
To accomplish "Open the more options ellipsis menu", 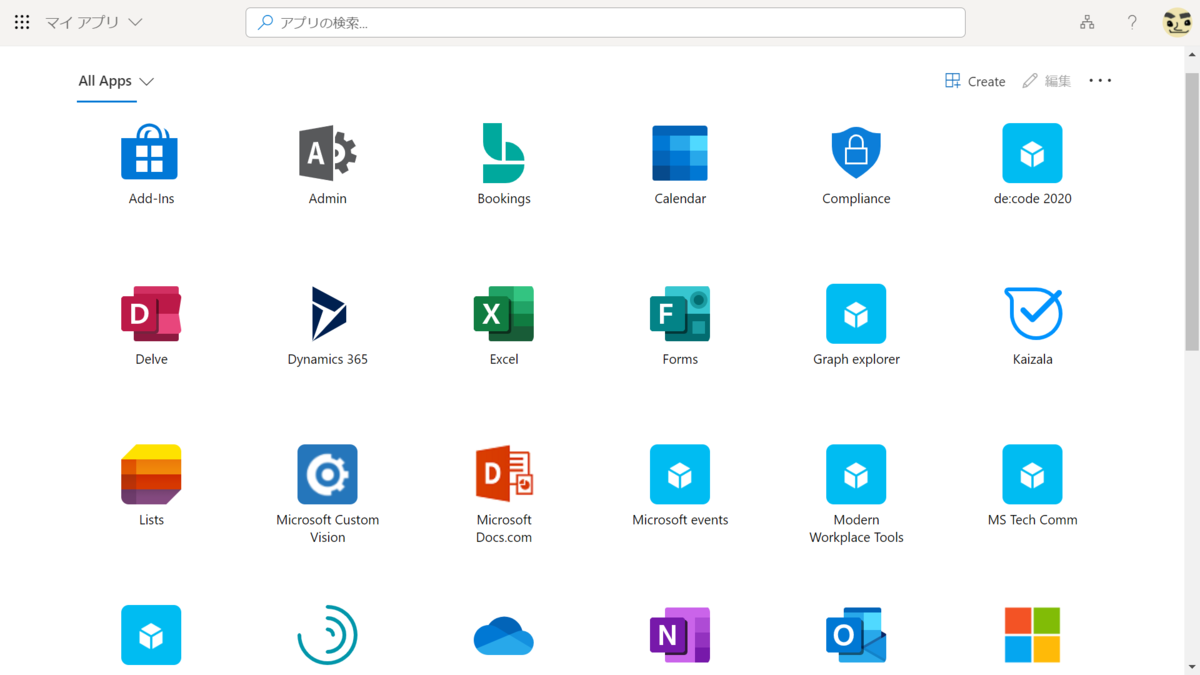I will [x=1100, y=81].
